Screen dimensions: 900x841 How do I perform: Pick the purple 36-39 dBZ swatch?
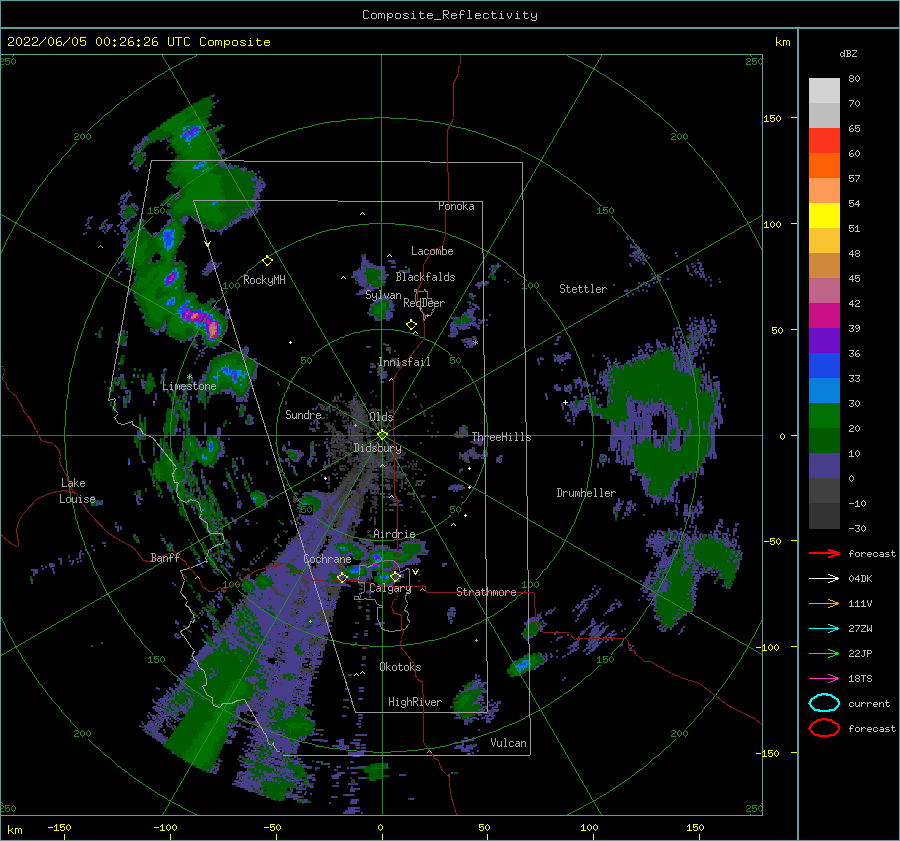coord(824,341)
